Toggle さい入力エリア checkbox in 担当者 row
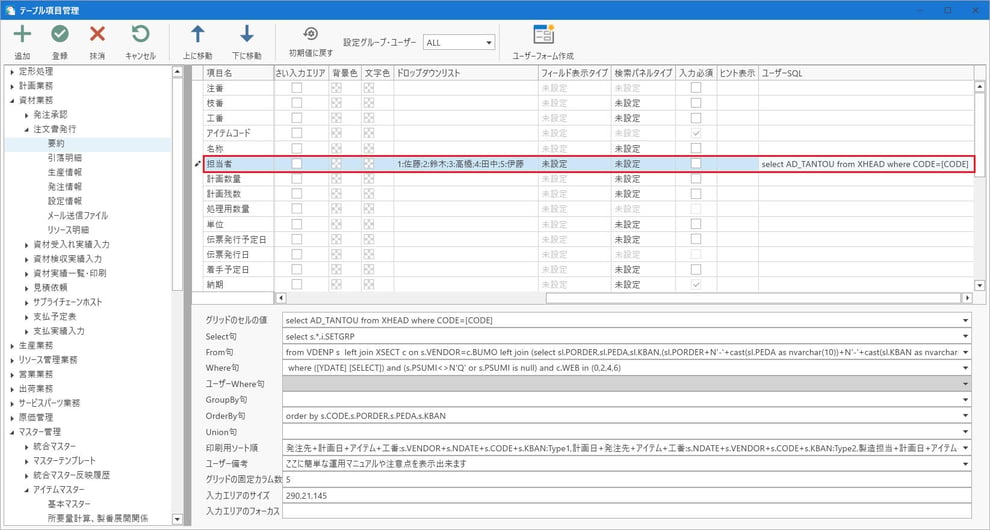Screen dimensions: 990x530 297,163
